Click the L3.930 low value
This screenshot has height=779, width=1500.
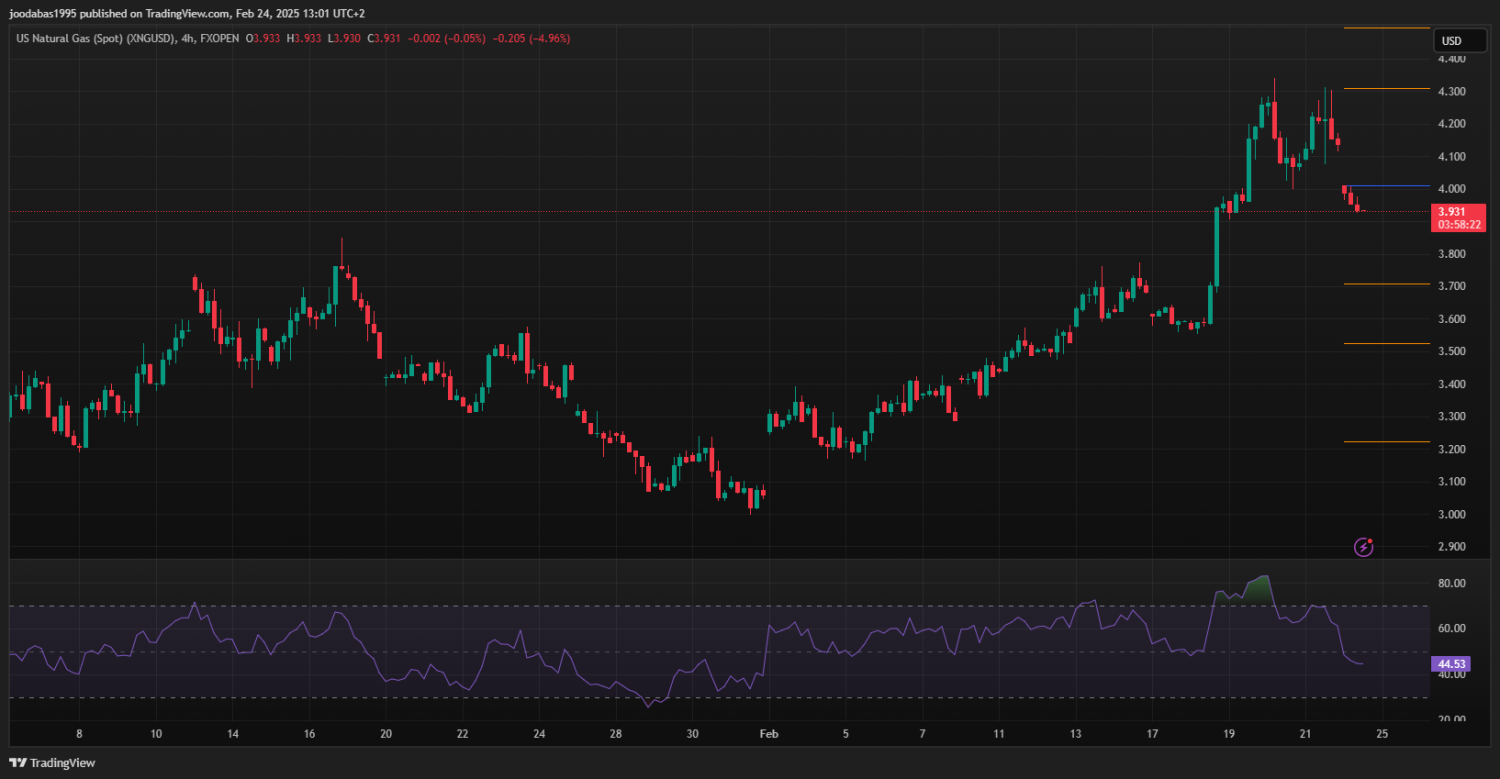click(x=344, y=38)
